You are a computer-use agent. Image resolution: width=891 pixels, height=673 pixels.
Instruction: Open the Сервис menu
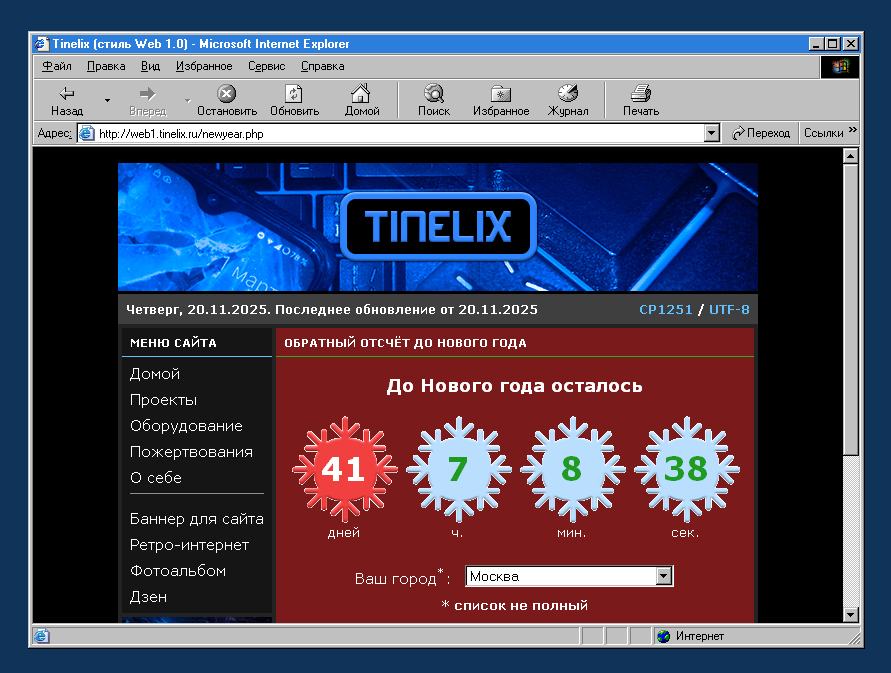[266, 66]
